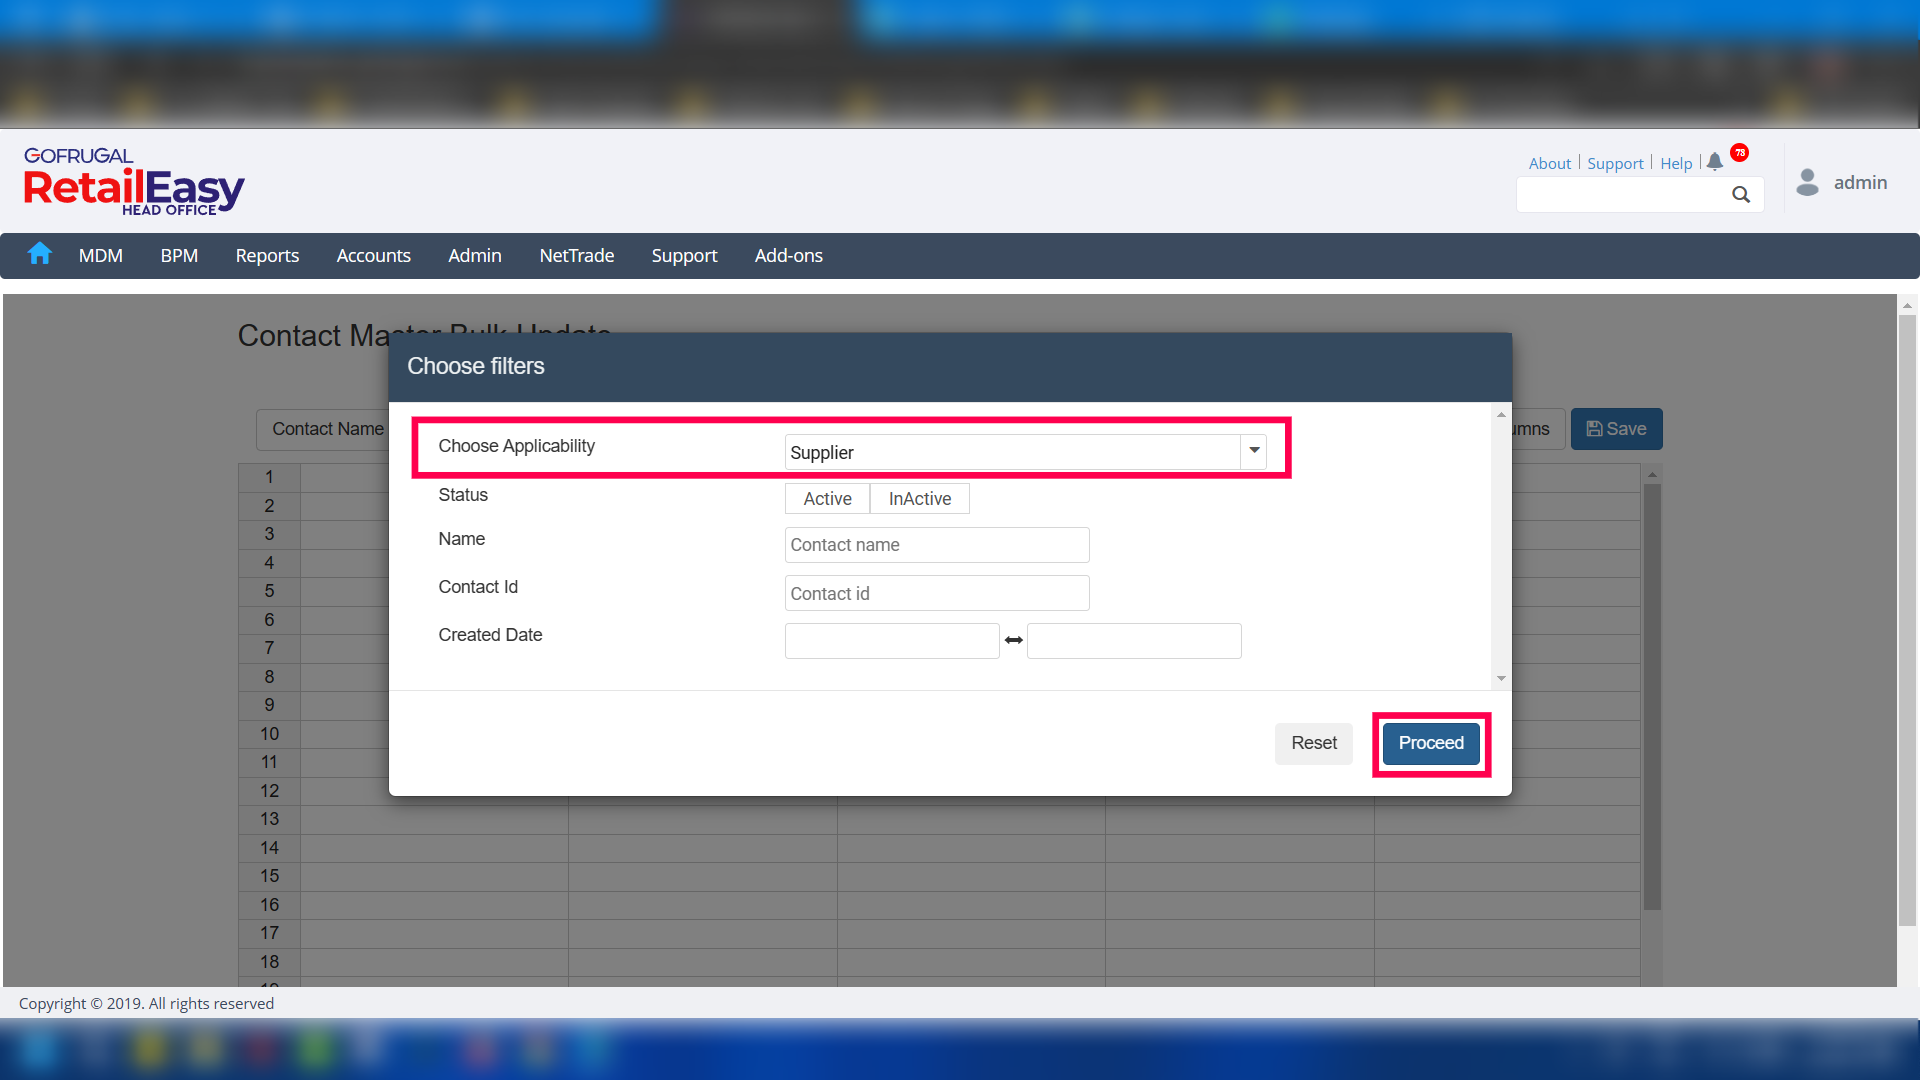This screenshot has width=1920, height=1080.
Task: Open the notifications bell icon
Action: pyautogui.click(x=1715, y=162)
